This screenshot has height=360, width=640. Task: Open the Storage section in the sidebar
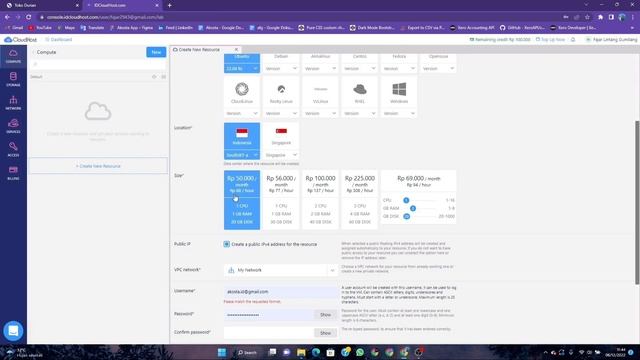[x=13, y=79]
